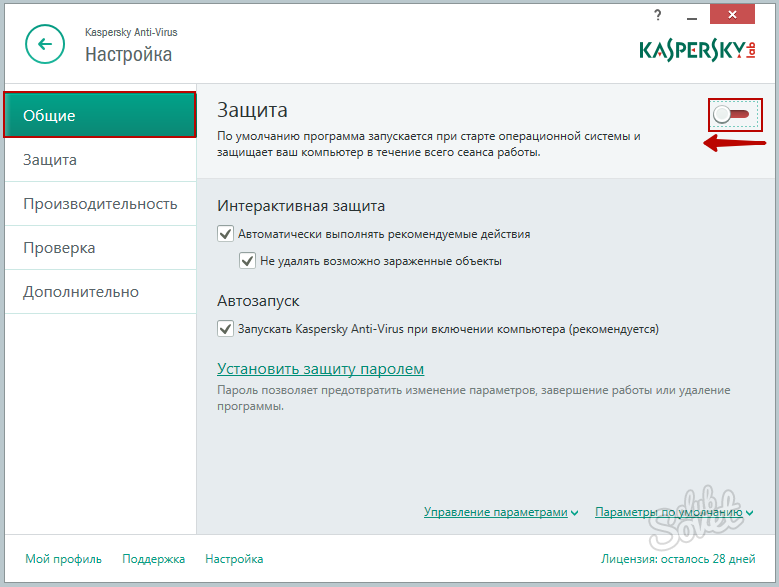Expand Параметры по умолчанию dropdown

(x=674, y=512)
